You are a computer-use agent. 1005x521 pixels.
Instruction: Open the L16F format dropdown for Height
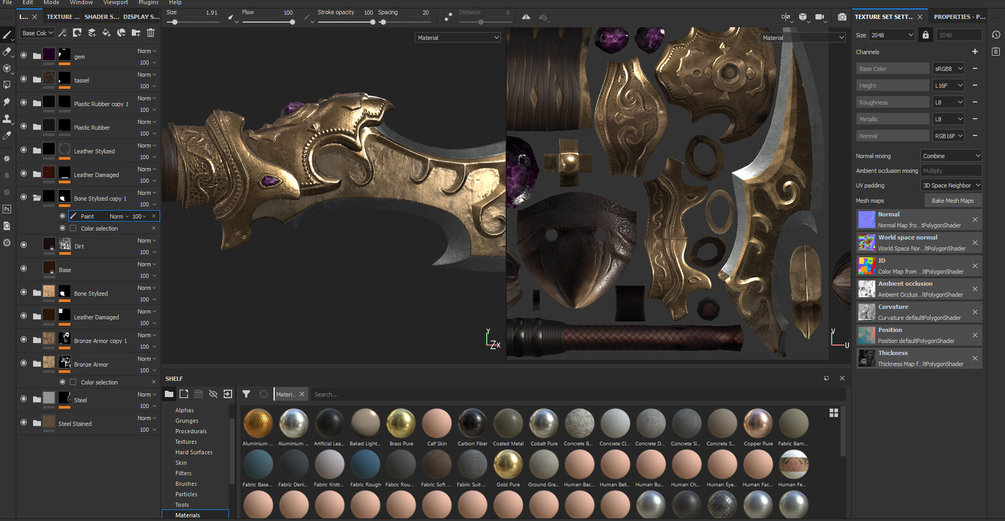click(949, 85)
